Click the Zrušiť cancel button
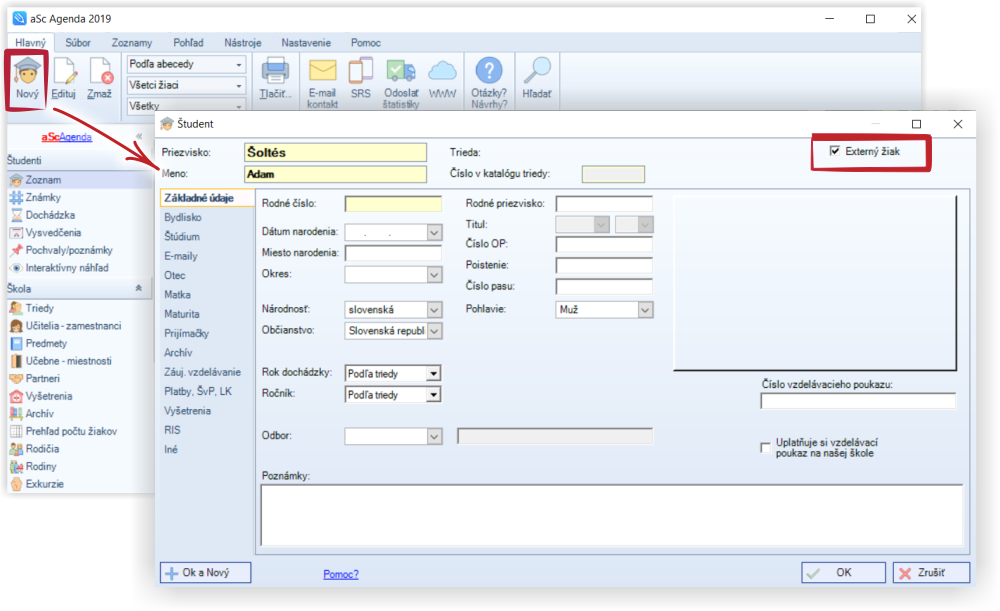This screenshot has height=611, width=1000. coord(931,573)
